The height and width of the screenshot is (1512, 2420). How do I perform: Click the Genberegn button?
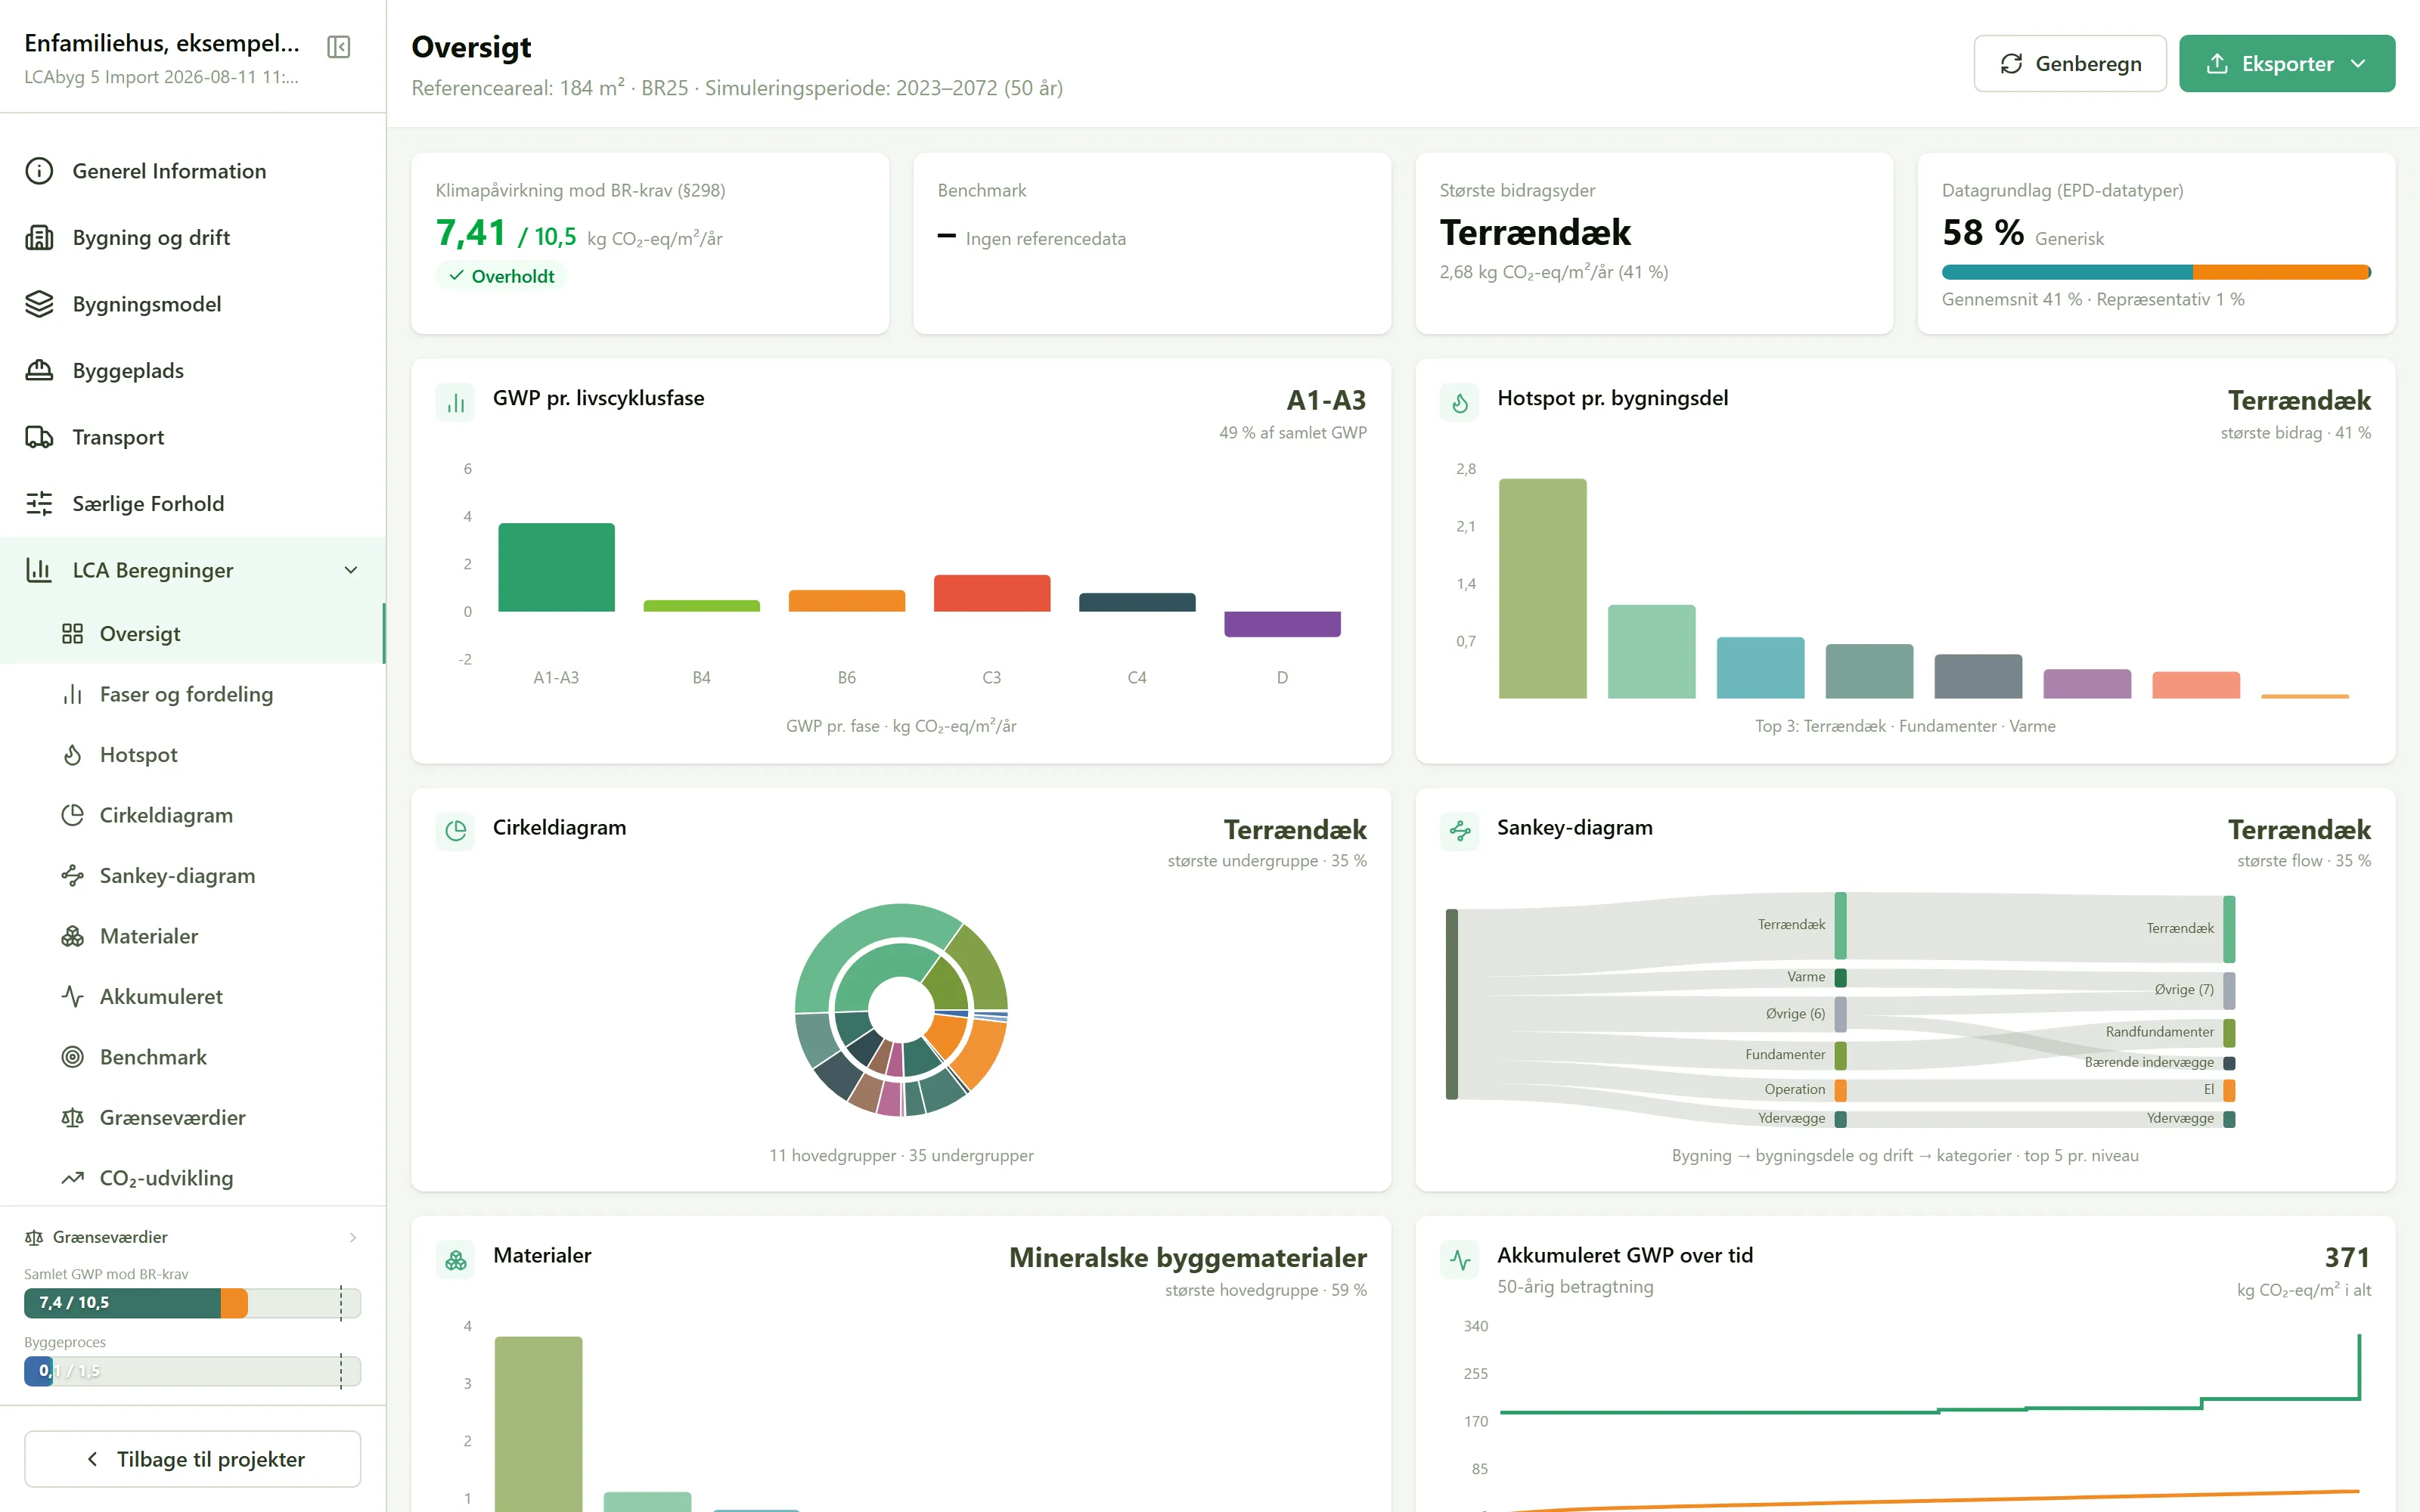point(2070,64)
